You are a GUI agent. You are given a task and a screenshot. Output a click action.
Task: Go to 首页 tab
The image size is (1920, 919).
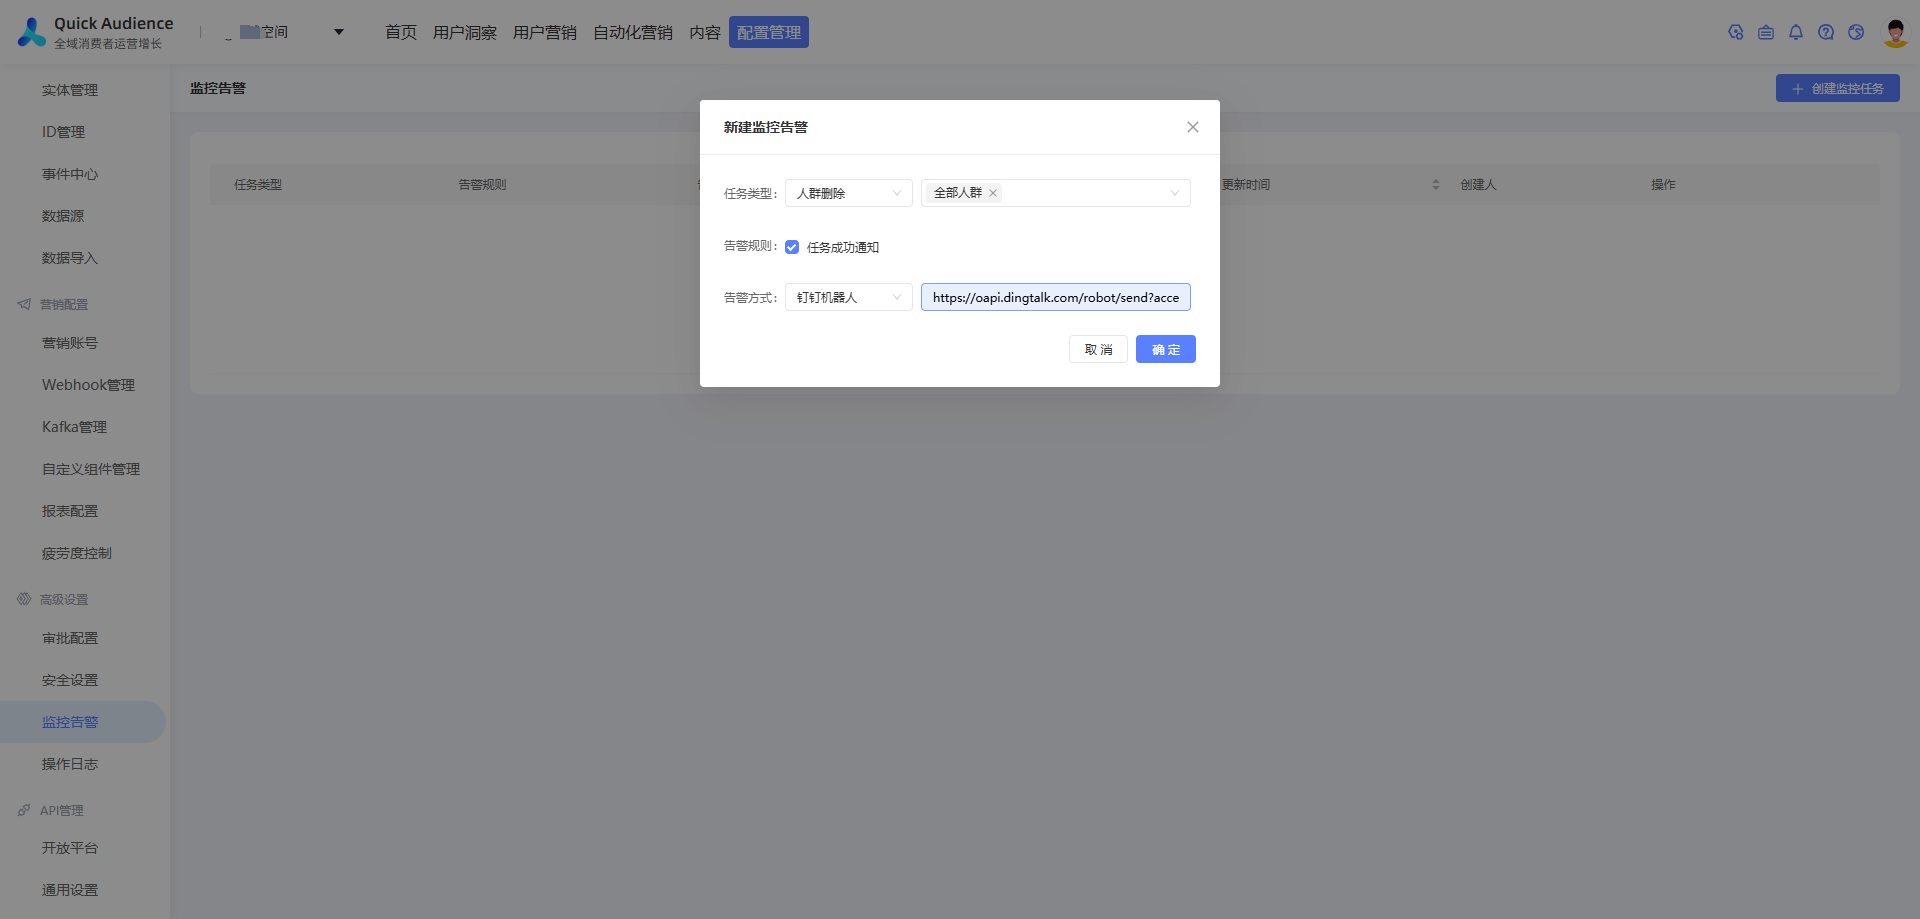401,32
